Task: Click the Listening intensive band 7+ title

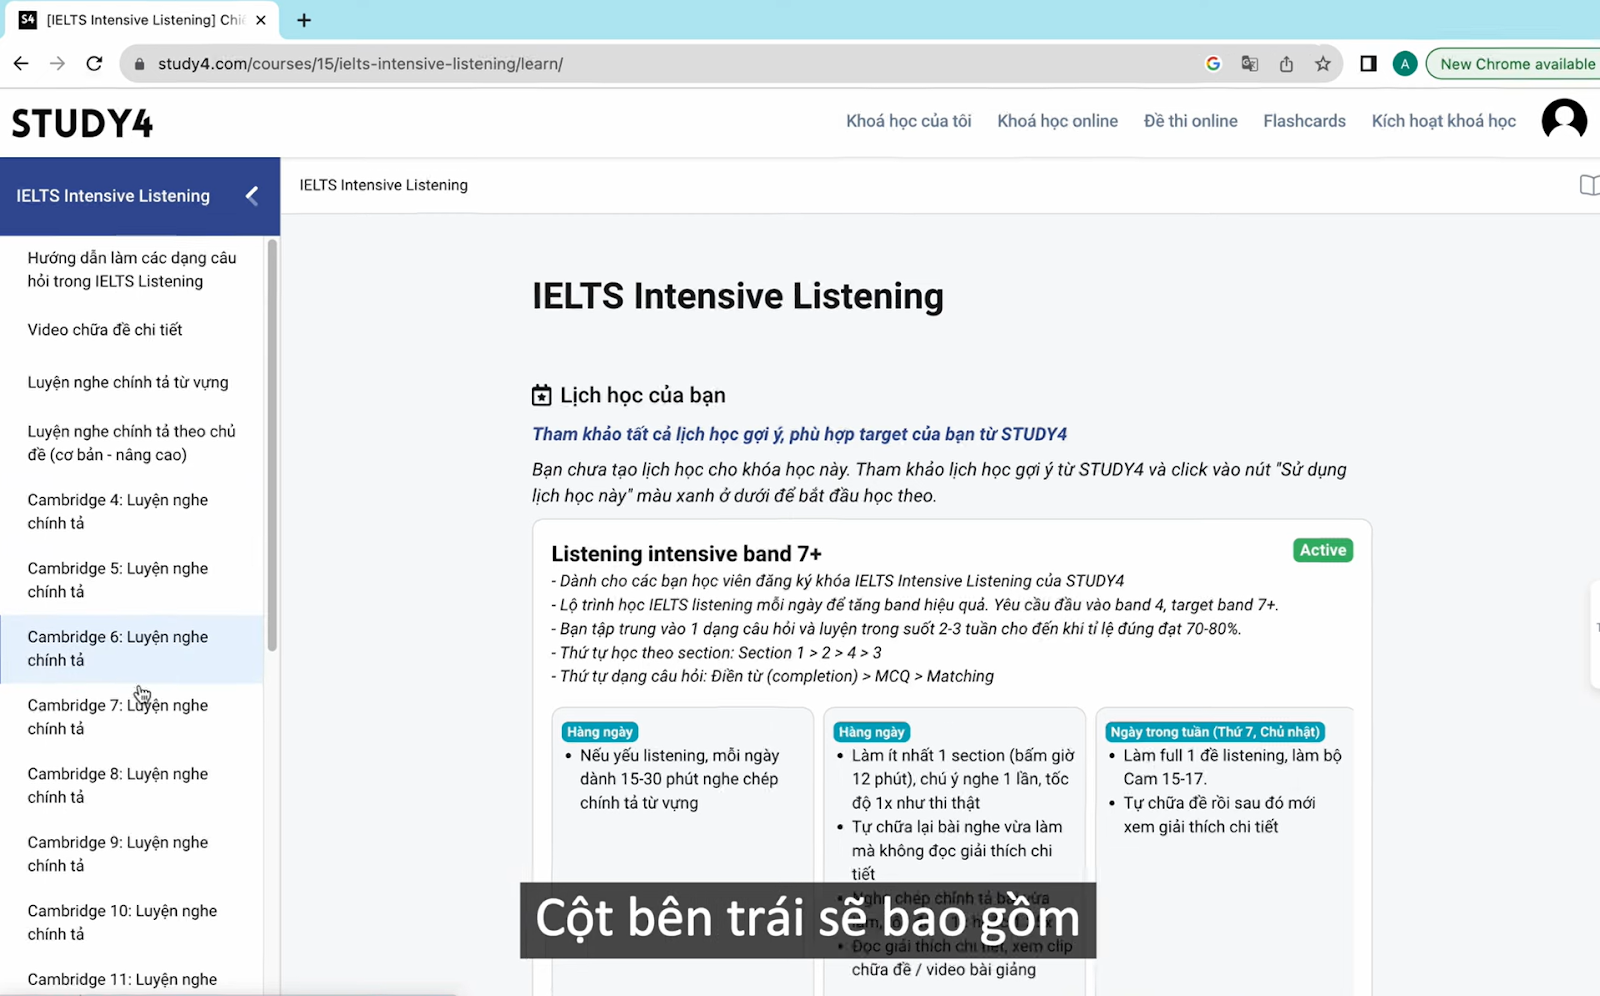Action: coord(686,554)
